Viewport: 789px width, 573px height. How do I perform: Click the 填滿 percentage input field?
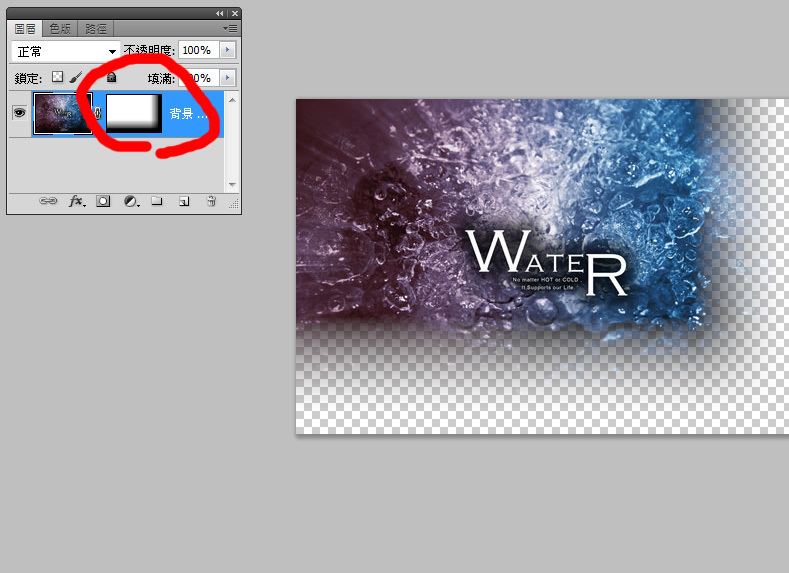tap(198, 78)
